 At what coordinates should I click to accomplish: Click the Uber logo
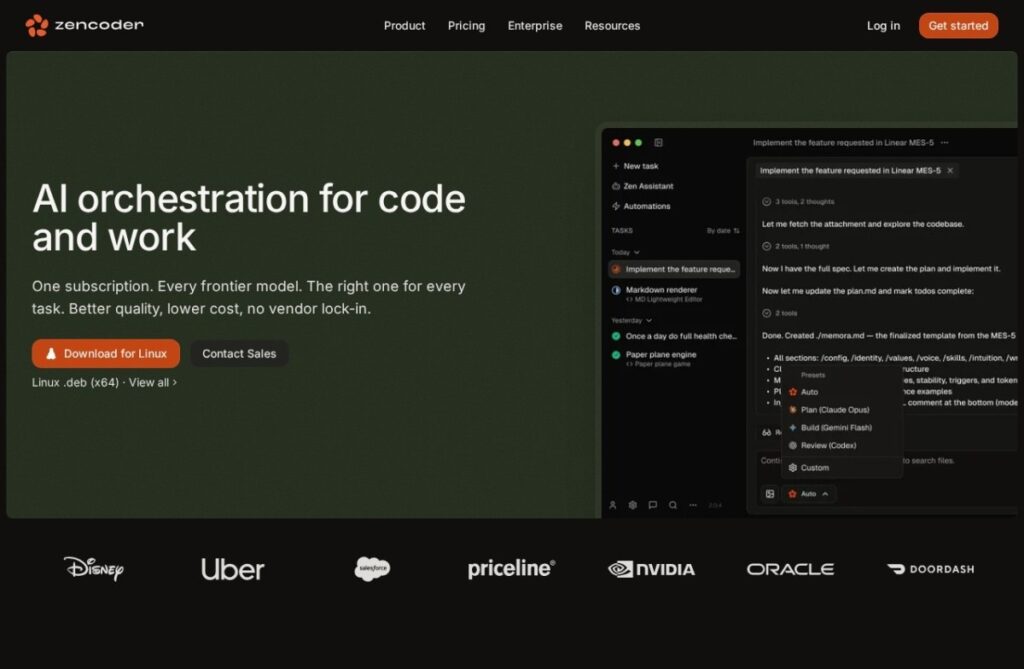232,569
